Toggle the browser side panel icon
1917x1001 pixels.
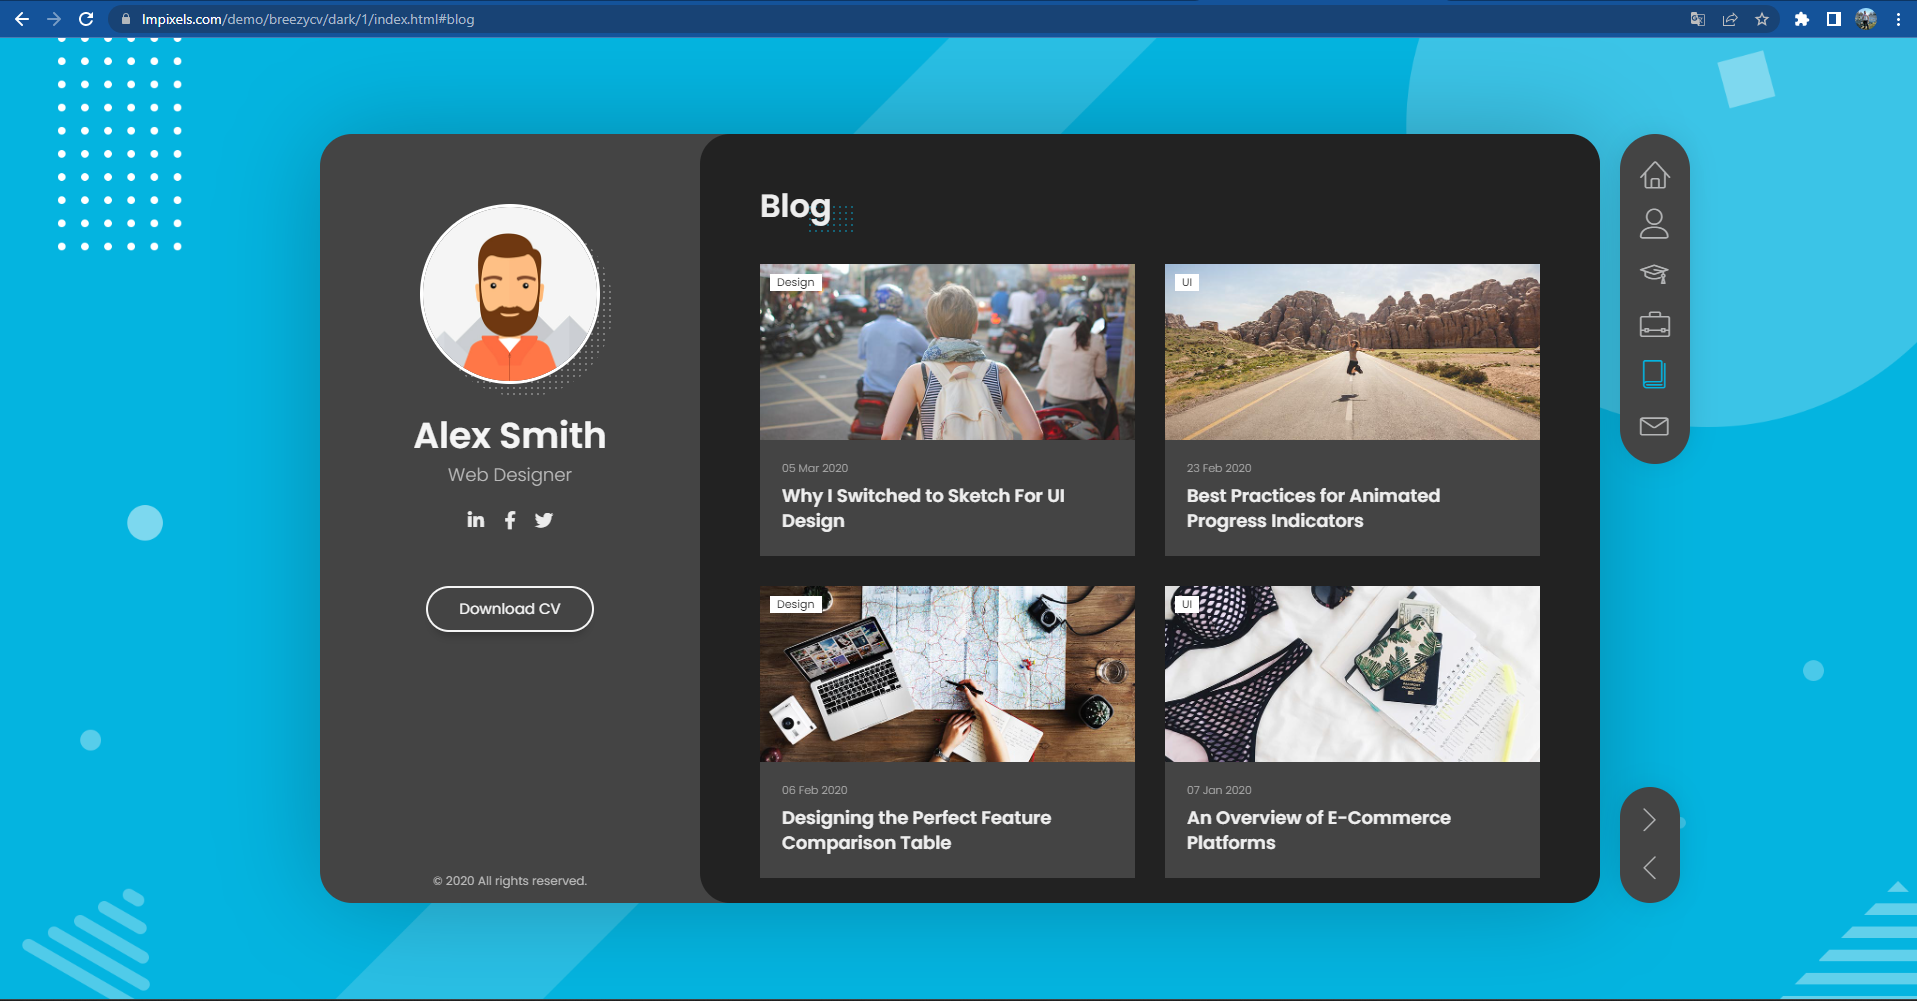(x=1834, y=19)
